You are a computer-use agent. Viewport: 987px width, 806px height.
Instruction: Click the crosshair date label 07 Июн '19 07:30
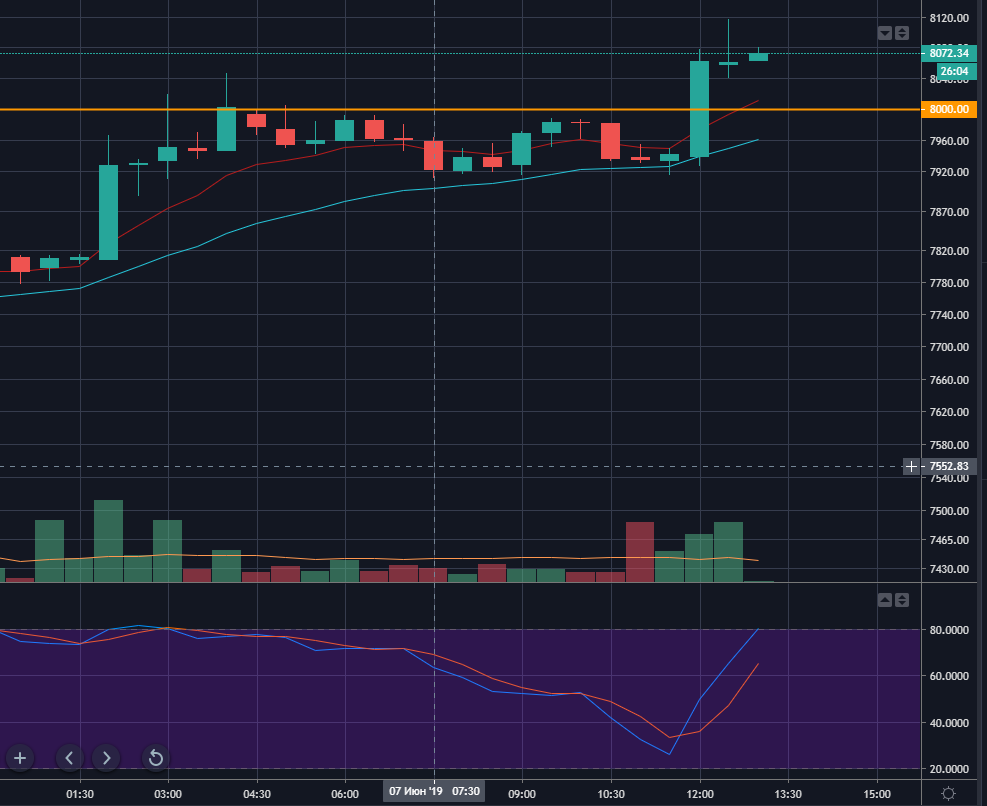coord(434,792)
